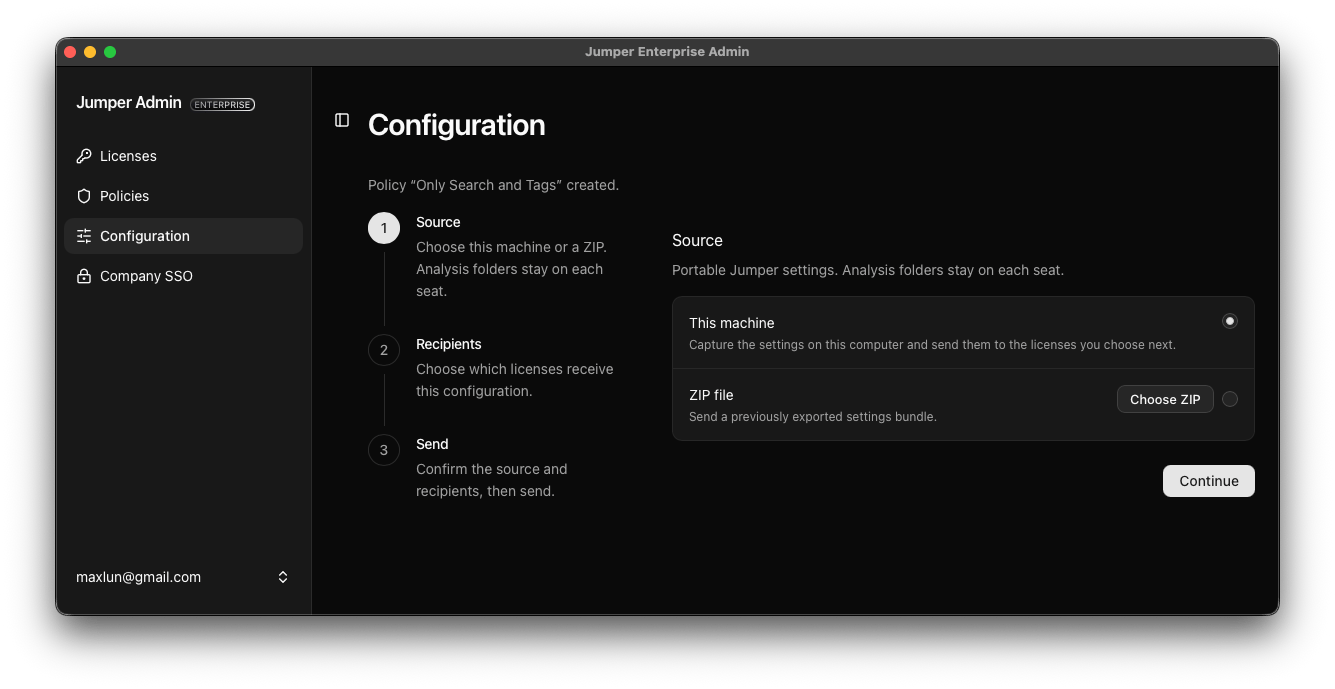Click the "Portable Jumper settings" description
1335x689 pixels.
pos(868,270)
